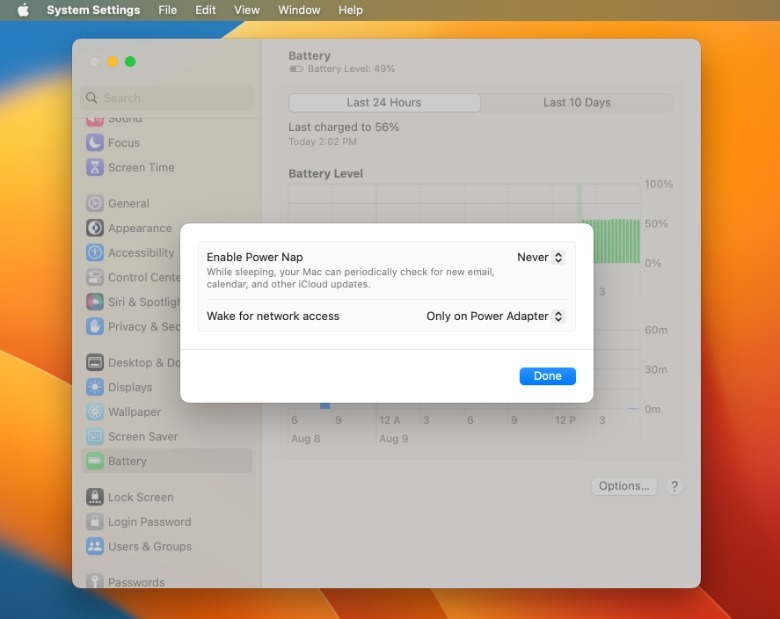Click the Displays icon in sidebar
Viewport: 780px width, 619px height.
[94, 388]
